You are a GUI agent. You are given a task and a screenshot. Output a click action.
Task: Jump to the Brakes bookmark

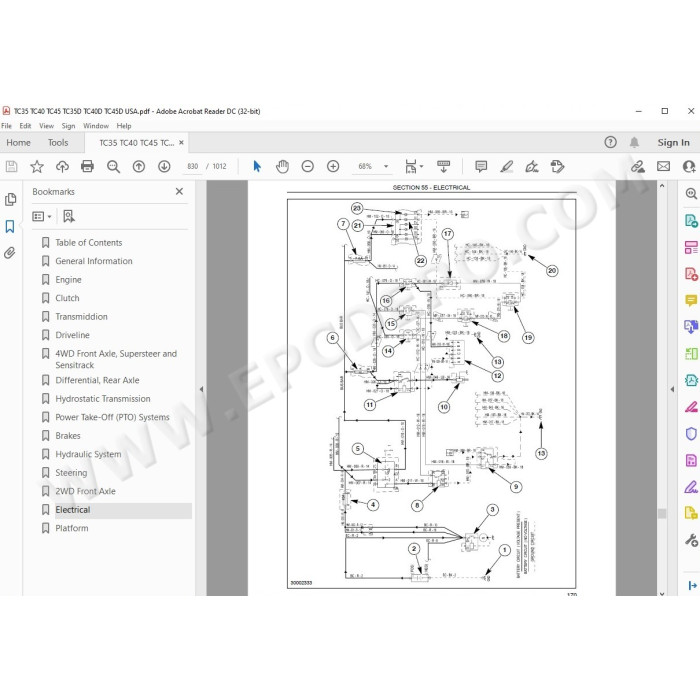(68, 436)
